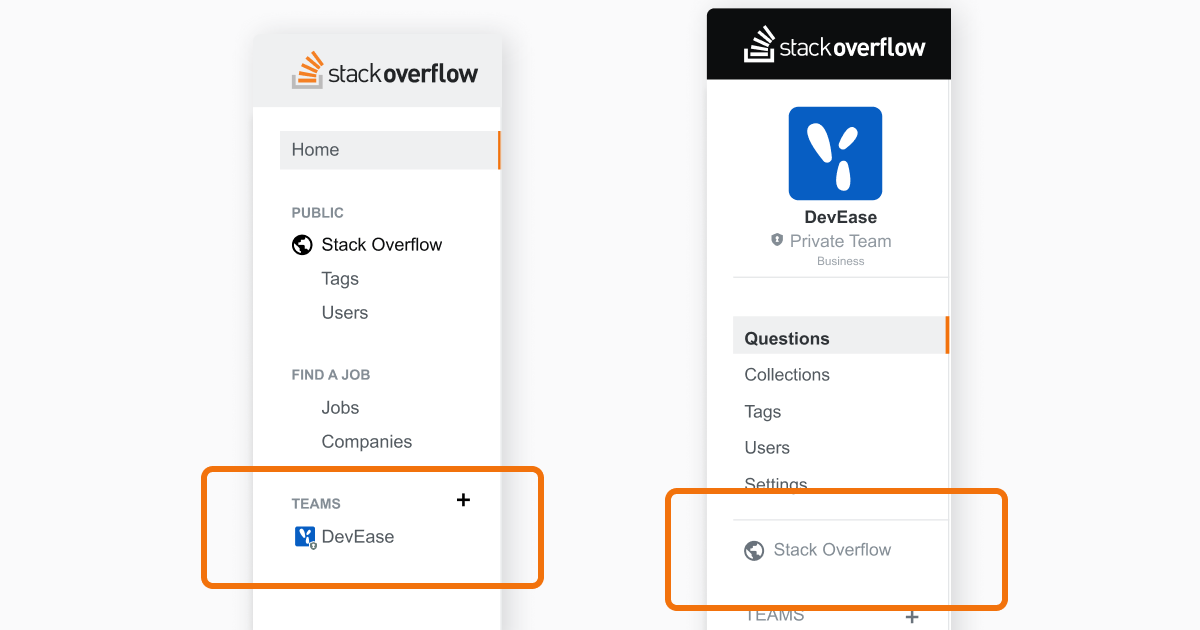This screenshot has height=630, width=1200.
Task: Open Companies under Find a Job
Action: (367, 442)
